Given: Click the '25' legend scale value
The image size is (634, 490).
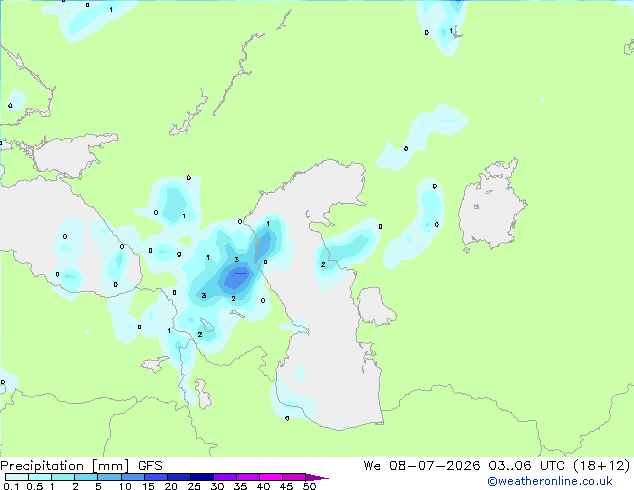Looking at the screenshot, I should [x=194, y=486].
